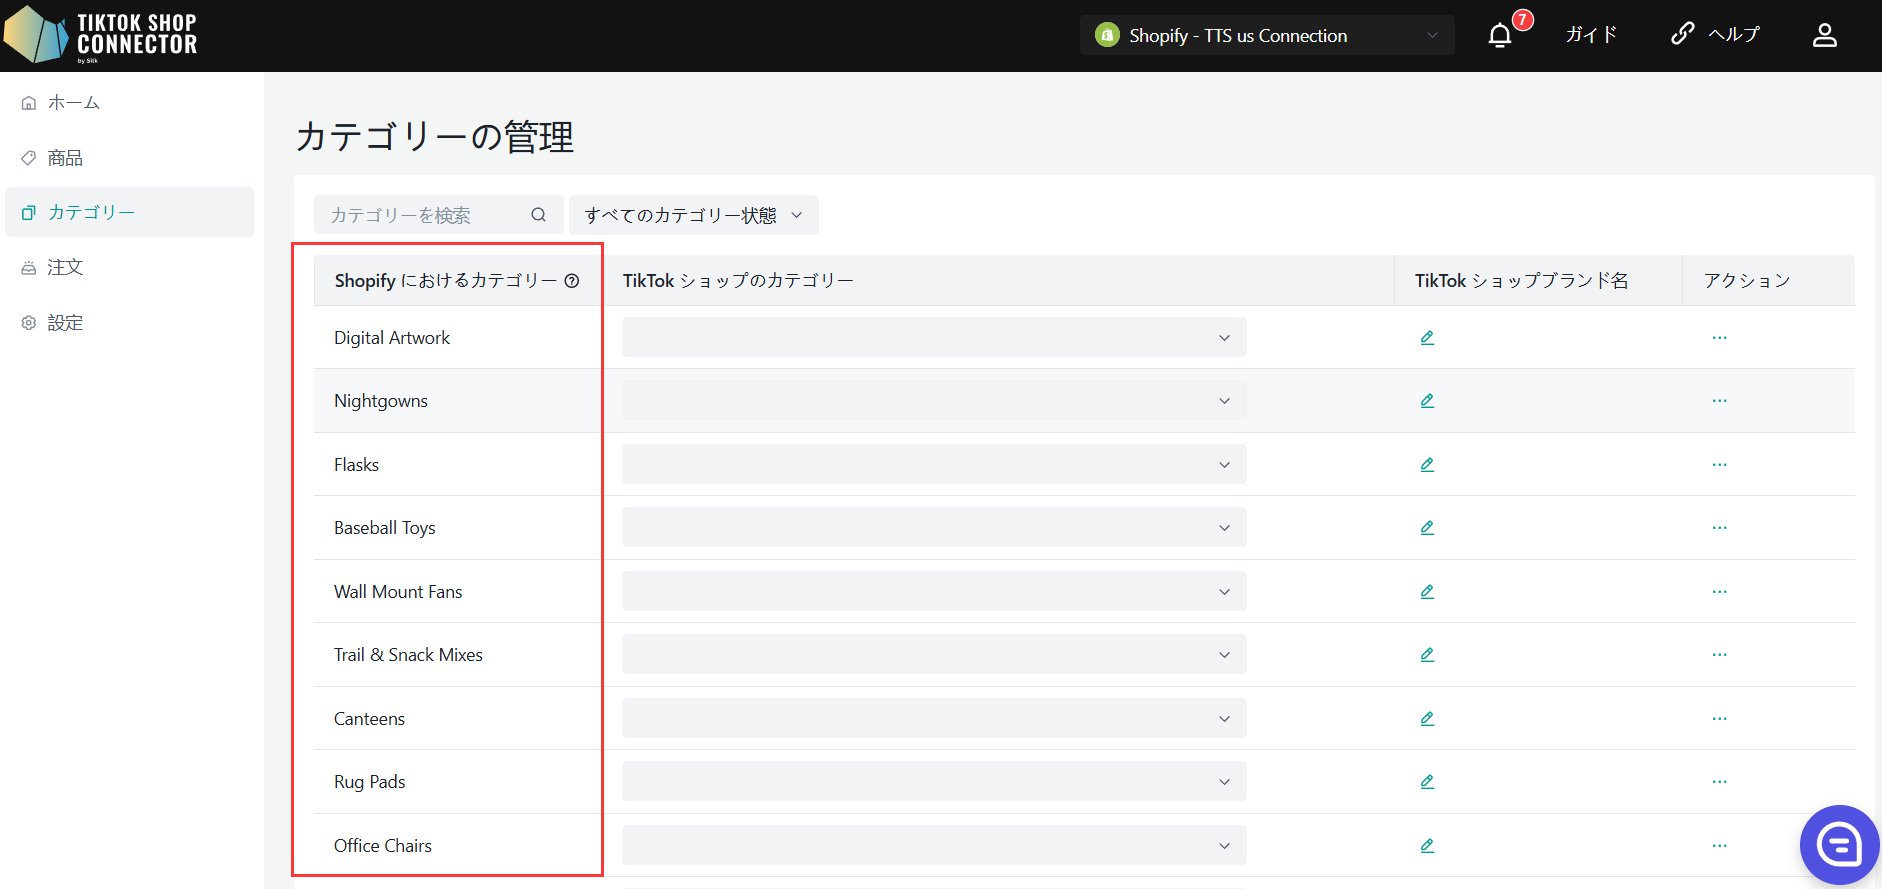Expand TikTok category dropdown for Flasks
This screenshot has height=889, width=1882.
pyautogui.click(x=934, y=465)
